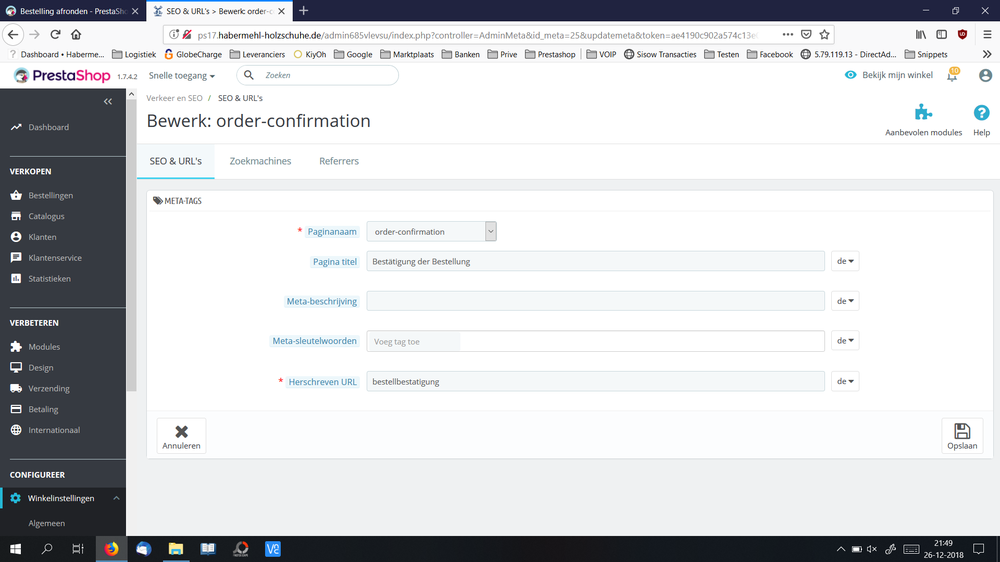The image size is (1000, 562).
Task: Collapse the sidebar menu with double chevron
Action: [108, 101]
